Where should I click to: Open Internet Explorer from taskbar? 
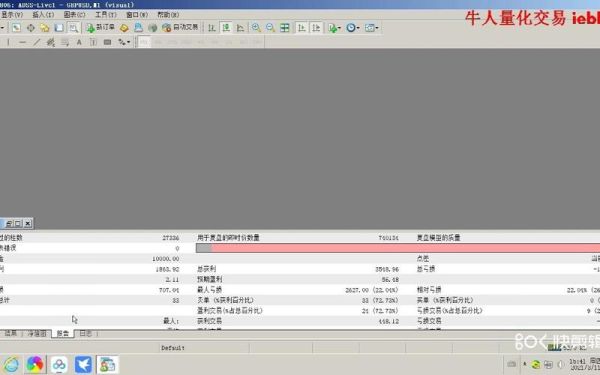[x=11, y=364]
